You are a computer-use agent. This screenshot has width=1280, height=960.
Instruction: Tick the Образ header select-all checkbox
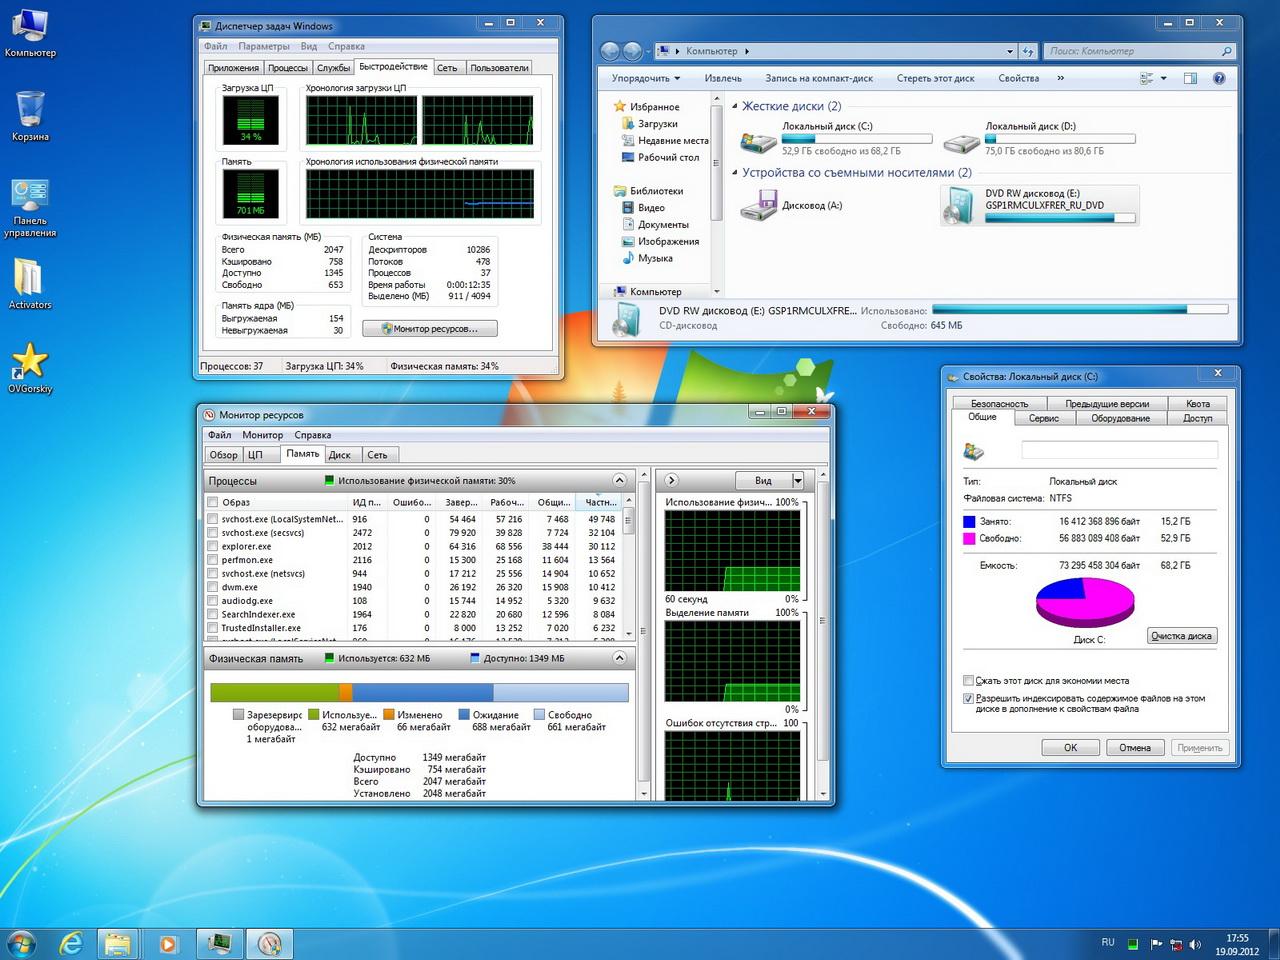click(x=213, y=502)
